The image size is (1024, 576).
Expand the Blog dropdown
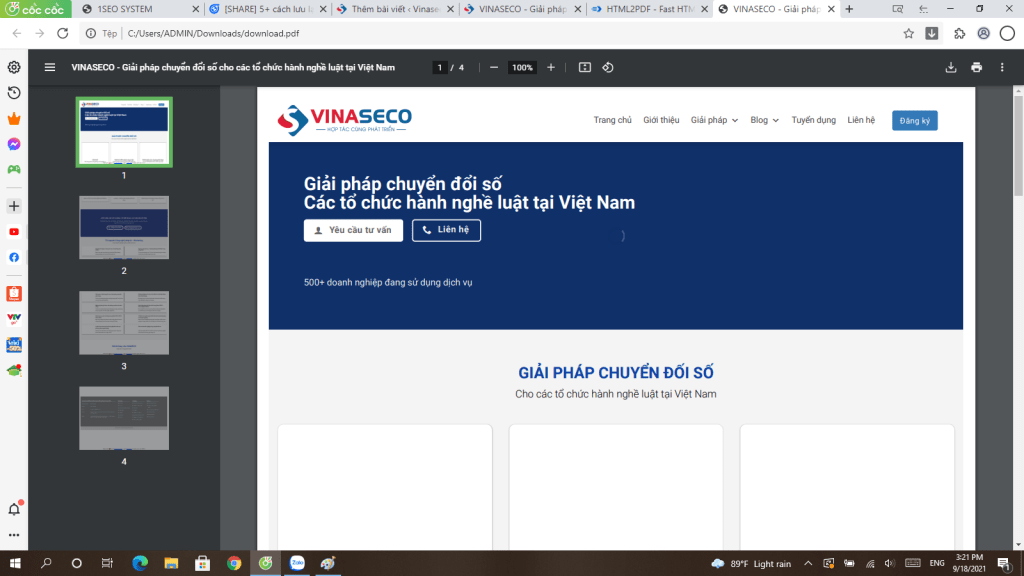pos(764,120)
